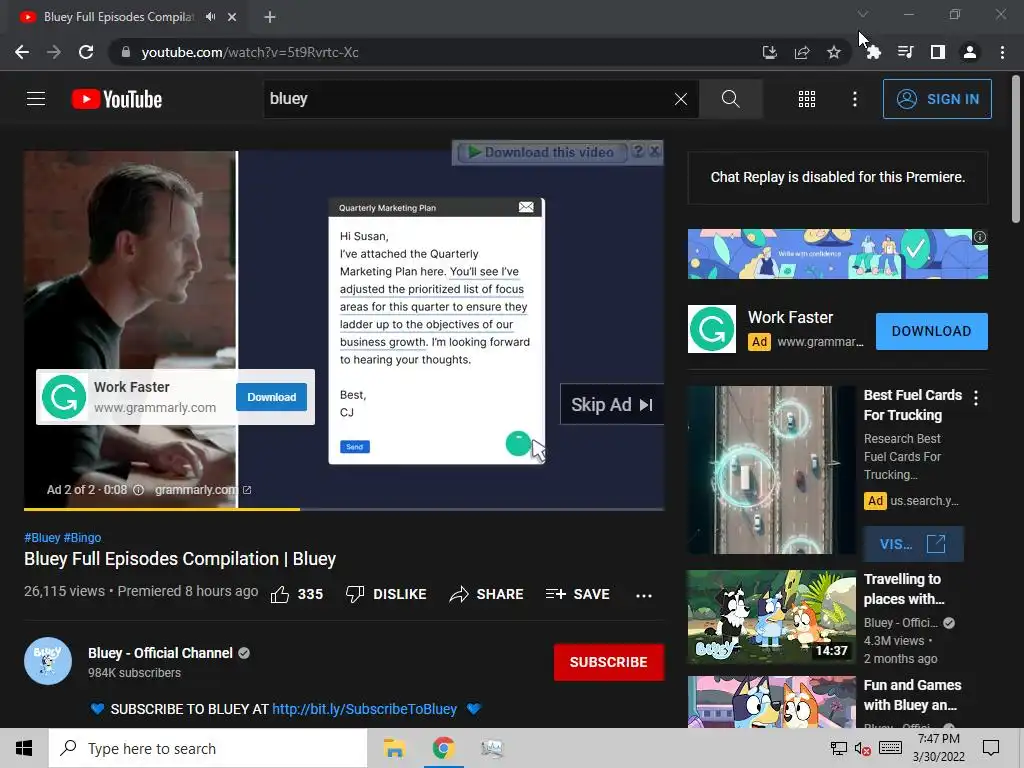Open the notification center icon
Image resolution: width=1024 pixels, height=768 pixels.
click(x=991, y=748)
